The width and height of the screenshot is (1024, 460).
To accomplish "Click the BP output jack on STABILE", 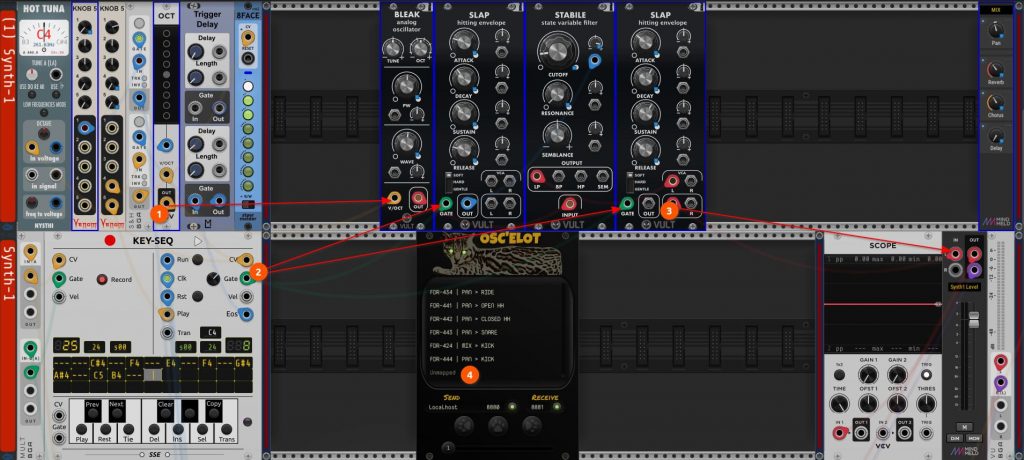I will (x=558, y=176).
